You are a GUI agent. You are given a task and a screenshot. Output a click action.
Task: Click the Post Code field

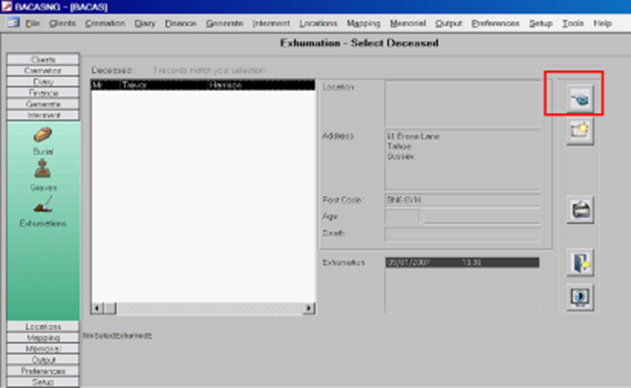462,200
